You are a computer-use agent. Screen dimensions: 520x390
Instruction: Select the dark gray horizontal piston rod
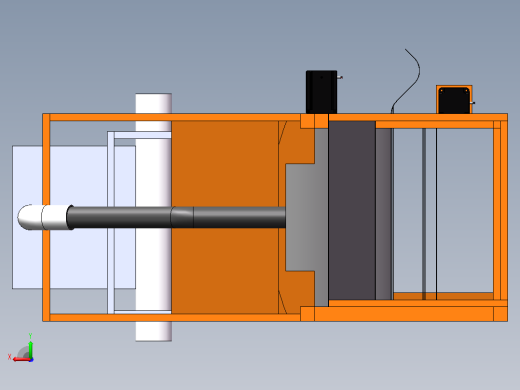tap(176, 217)
